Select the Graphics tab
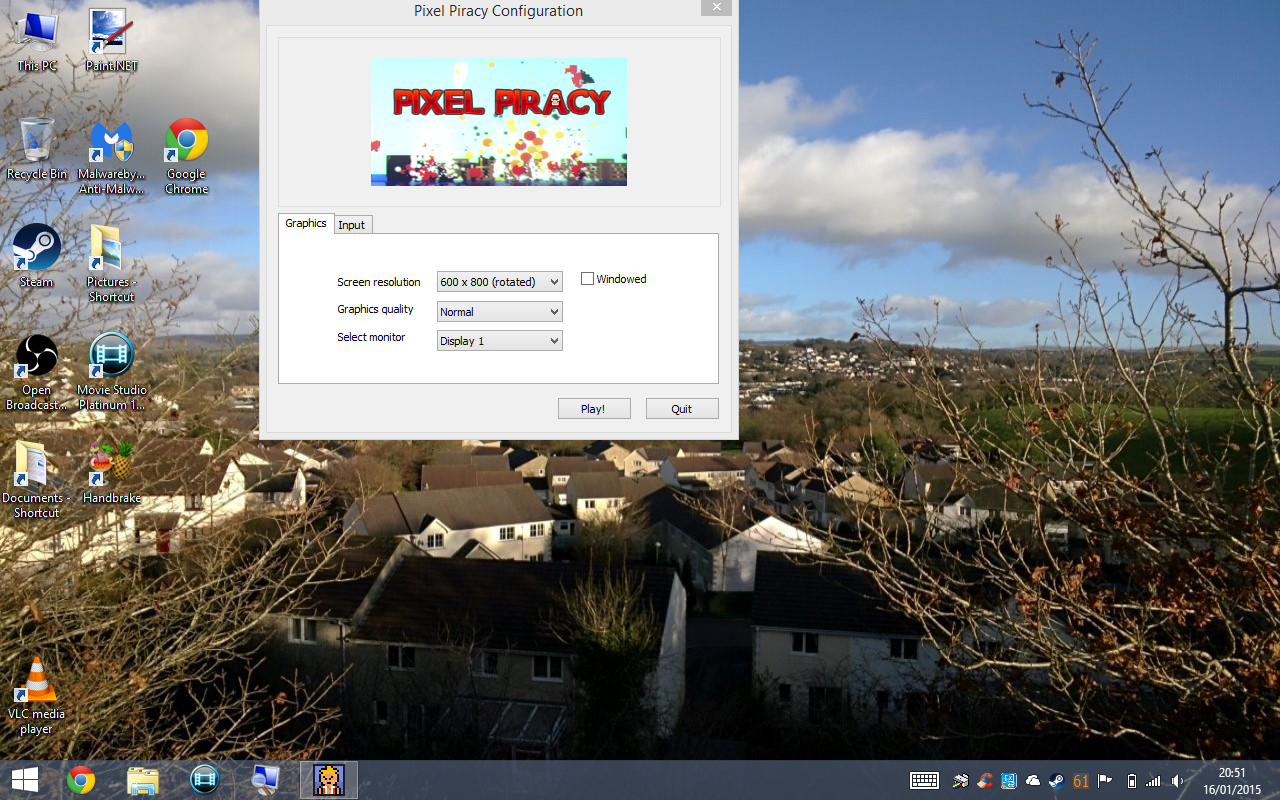The image size is (1280, 800). 306,223
